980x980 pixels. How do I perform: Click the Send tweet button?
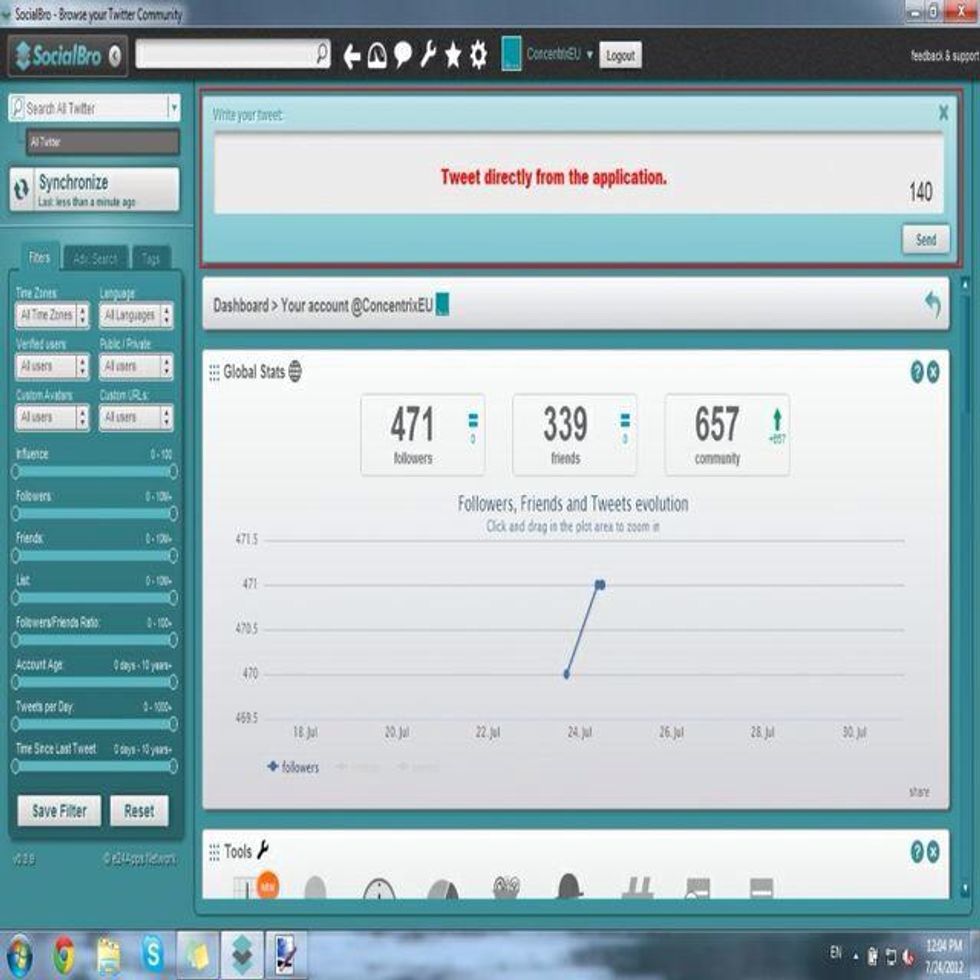click(x=926, y=240)
